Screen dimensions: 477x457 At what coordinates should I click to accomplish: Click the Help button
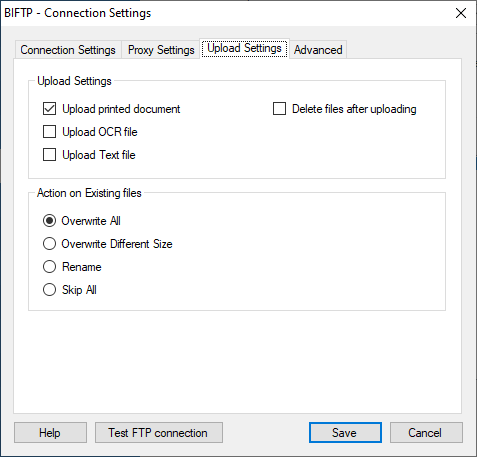[50, 433]
